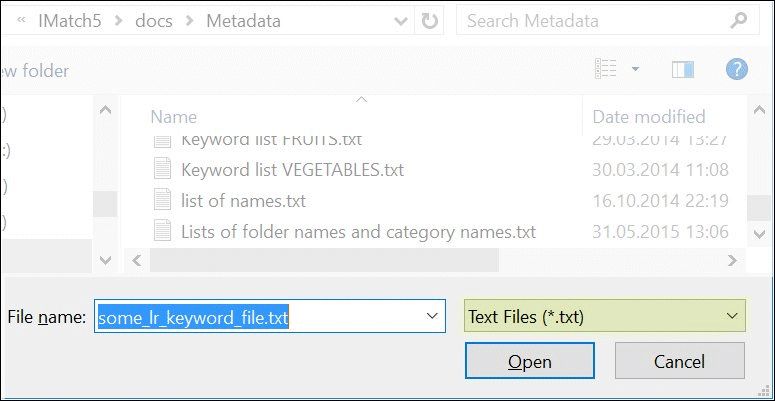Click icon of Keyword list VEGETABLES.txt

coord(162,170)
